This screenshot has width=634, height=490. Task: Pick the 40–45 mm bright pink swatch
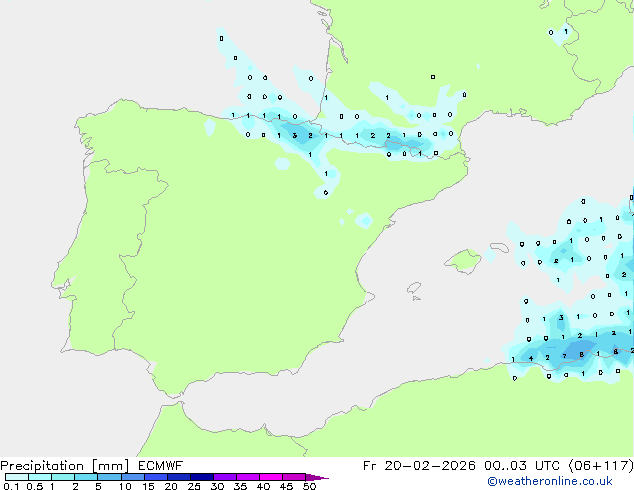coord(271,477)
